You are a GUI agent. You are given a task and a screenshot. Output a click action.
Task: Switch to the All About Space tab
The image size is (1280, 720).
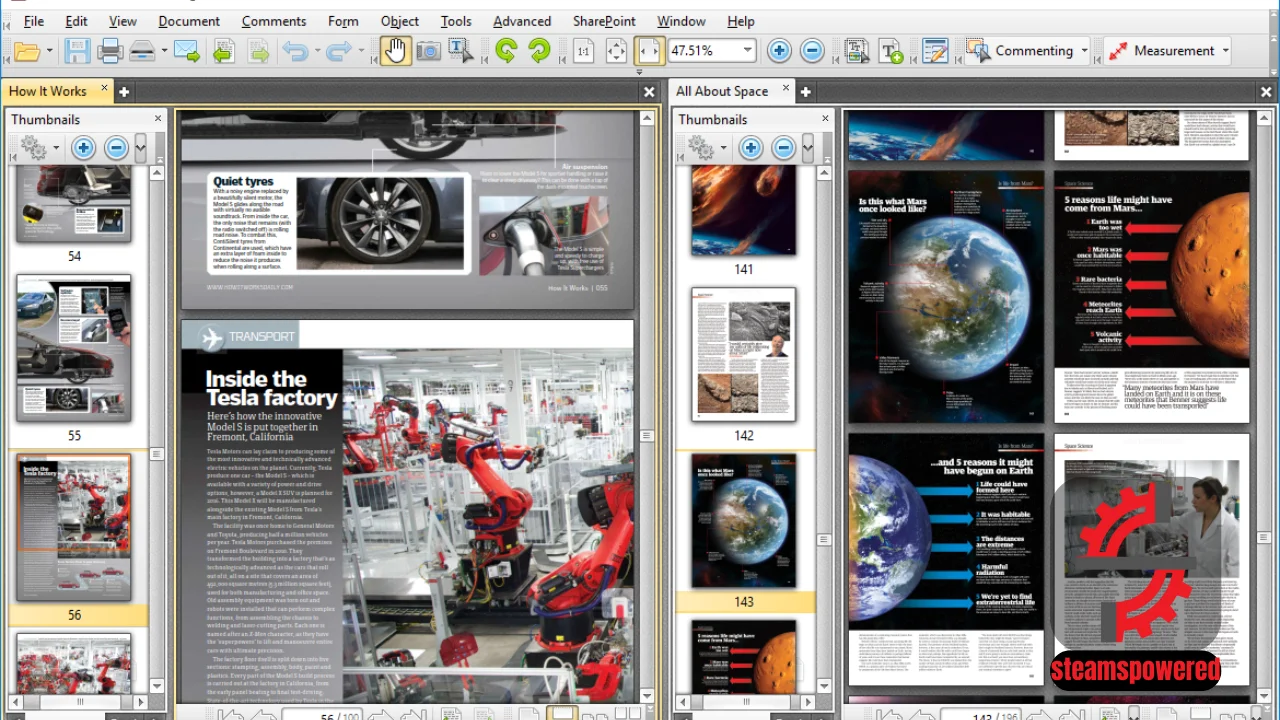tap(722, 91)
